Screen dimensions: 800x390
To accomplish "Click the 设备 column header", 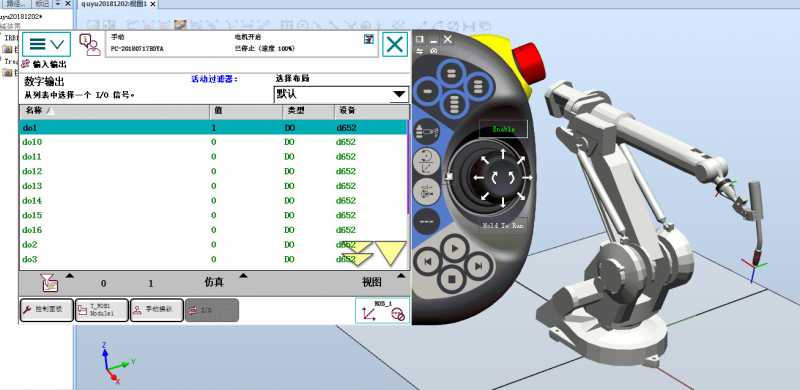I will coord(371,110).
